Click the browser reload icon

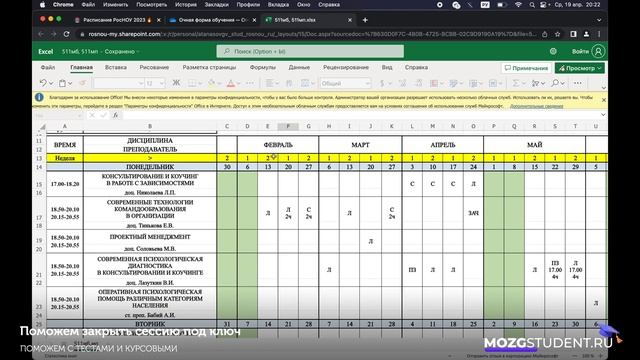coord(67,34)
